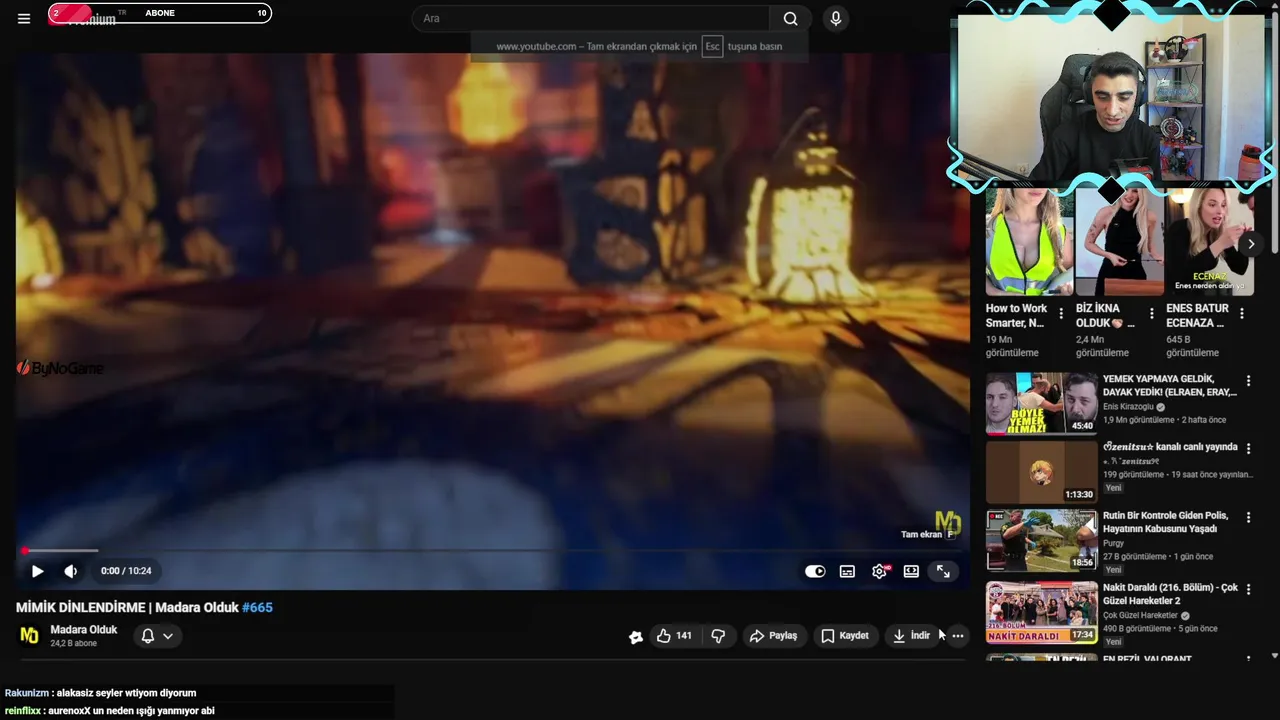Open options for Nakit Daraldı video
Viewport: 1280px width, 720px height.
1248,589
